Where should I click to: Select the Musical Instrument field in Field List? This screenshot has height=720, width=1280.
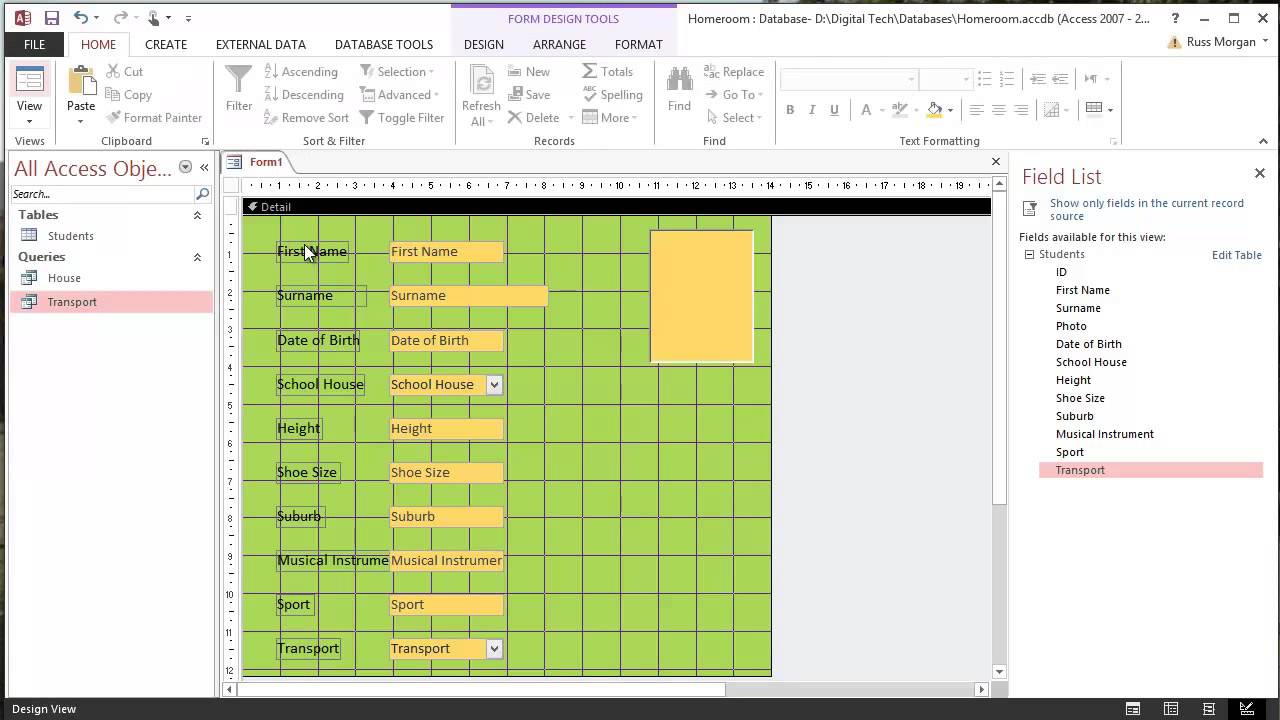1105,434
